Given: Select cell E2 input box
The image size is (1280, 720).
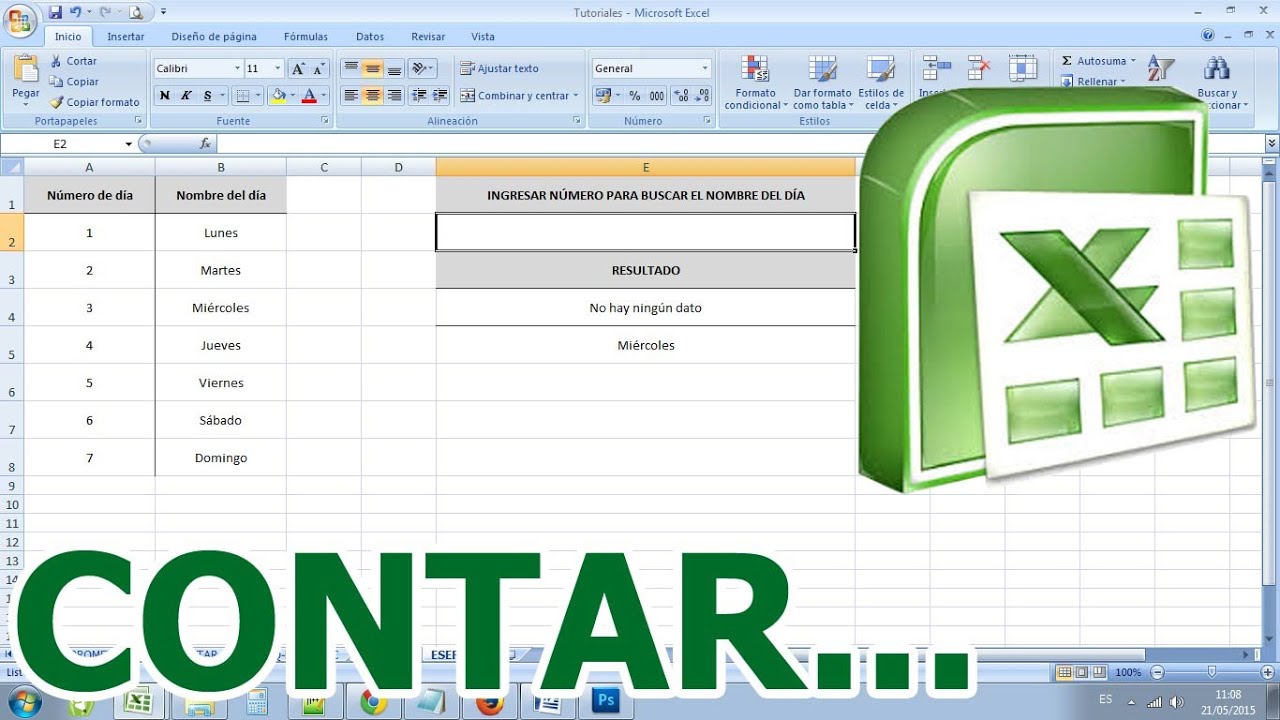Looking at the screenshot, I should tap(646, 232).
